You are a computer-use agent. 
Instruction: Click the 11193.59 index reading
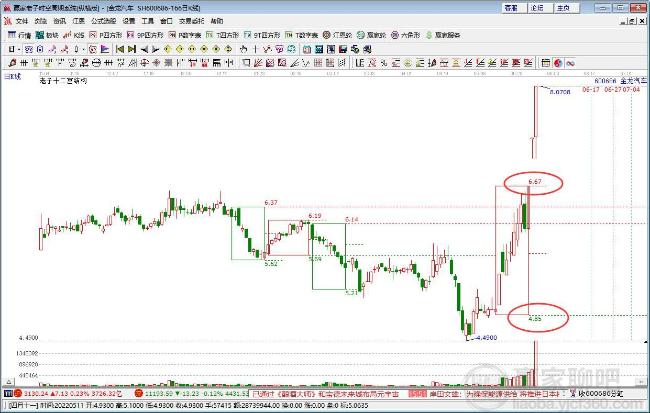158,394
